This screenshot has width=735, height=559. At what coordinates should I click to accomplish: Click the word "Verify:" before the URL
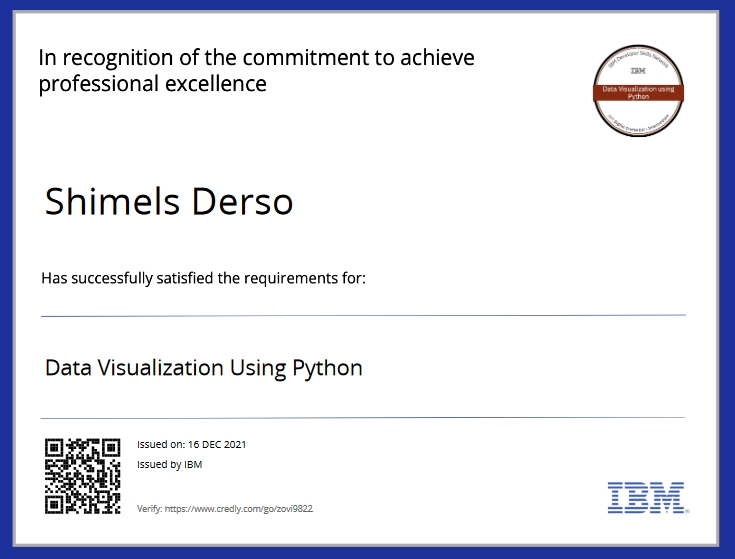pos(150,509)
